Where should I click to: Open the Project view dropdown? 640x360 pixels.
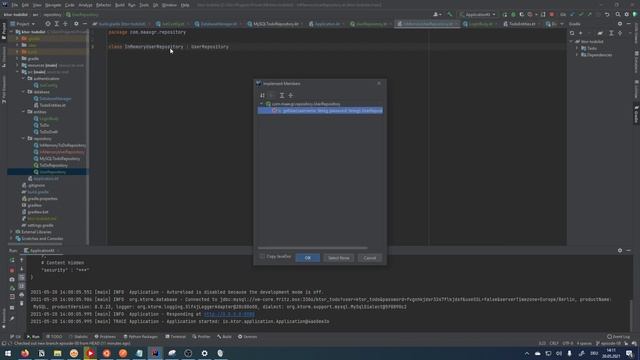click(23, 24)
